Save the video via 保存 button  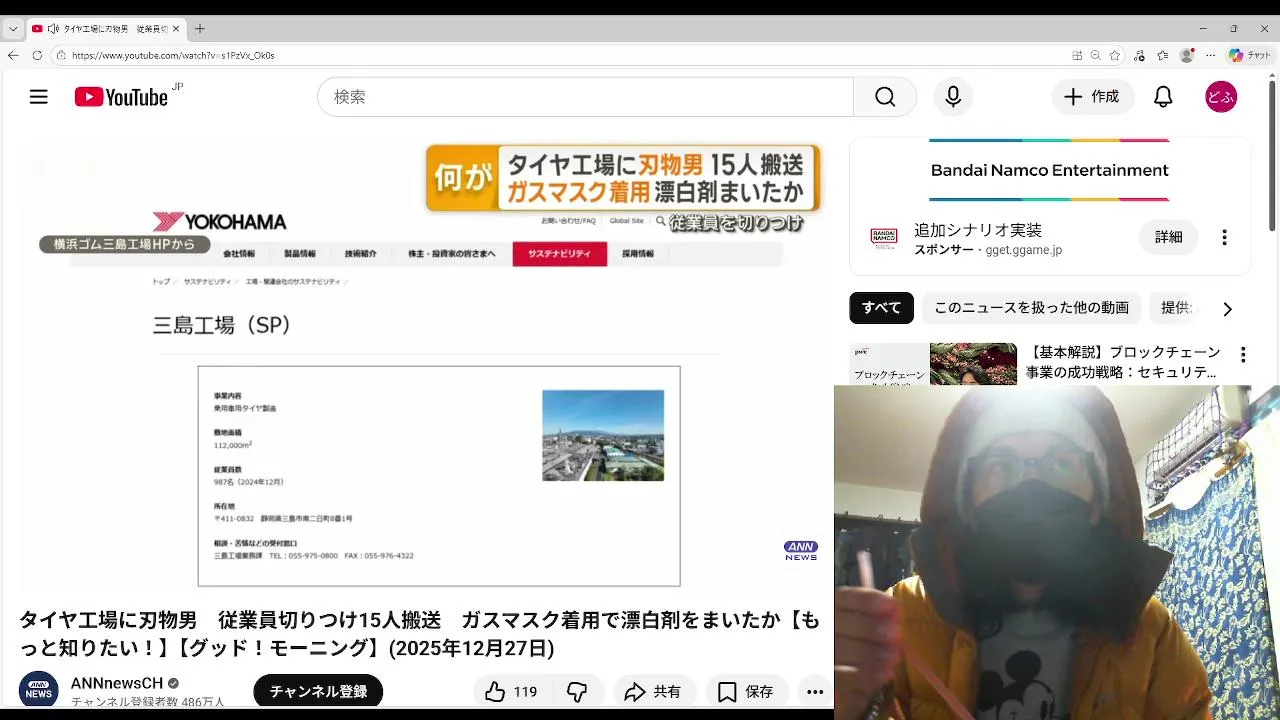coord(746,692)
